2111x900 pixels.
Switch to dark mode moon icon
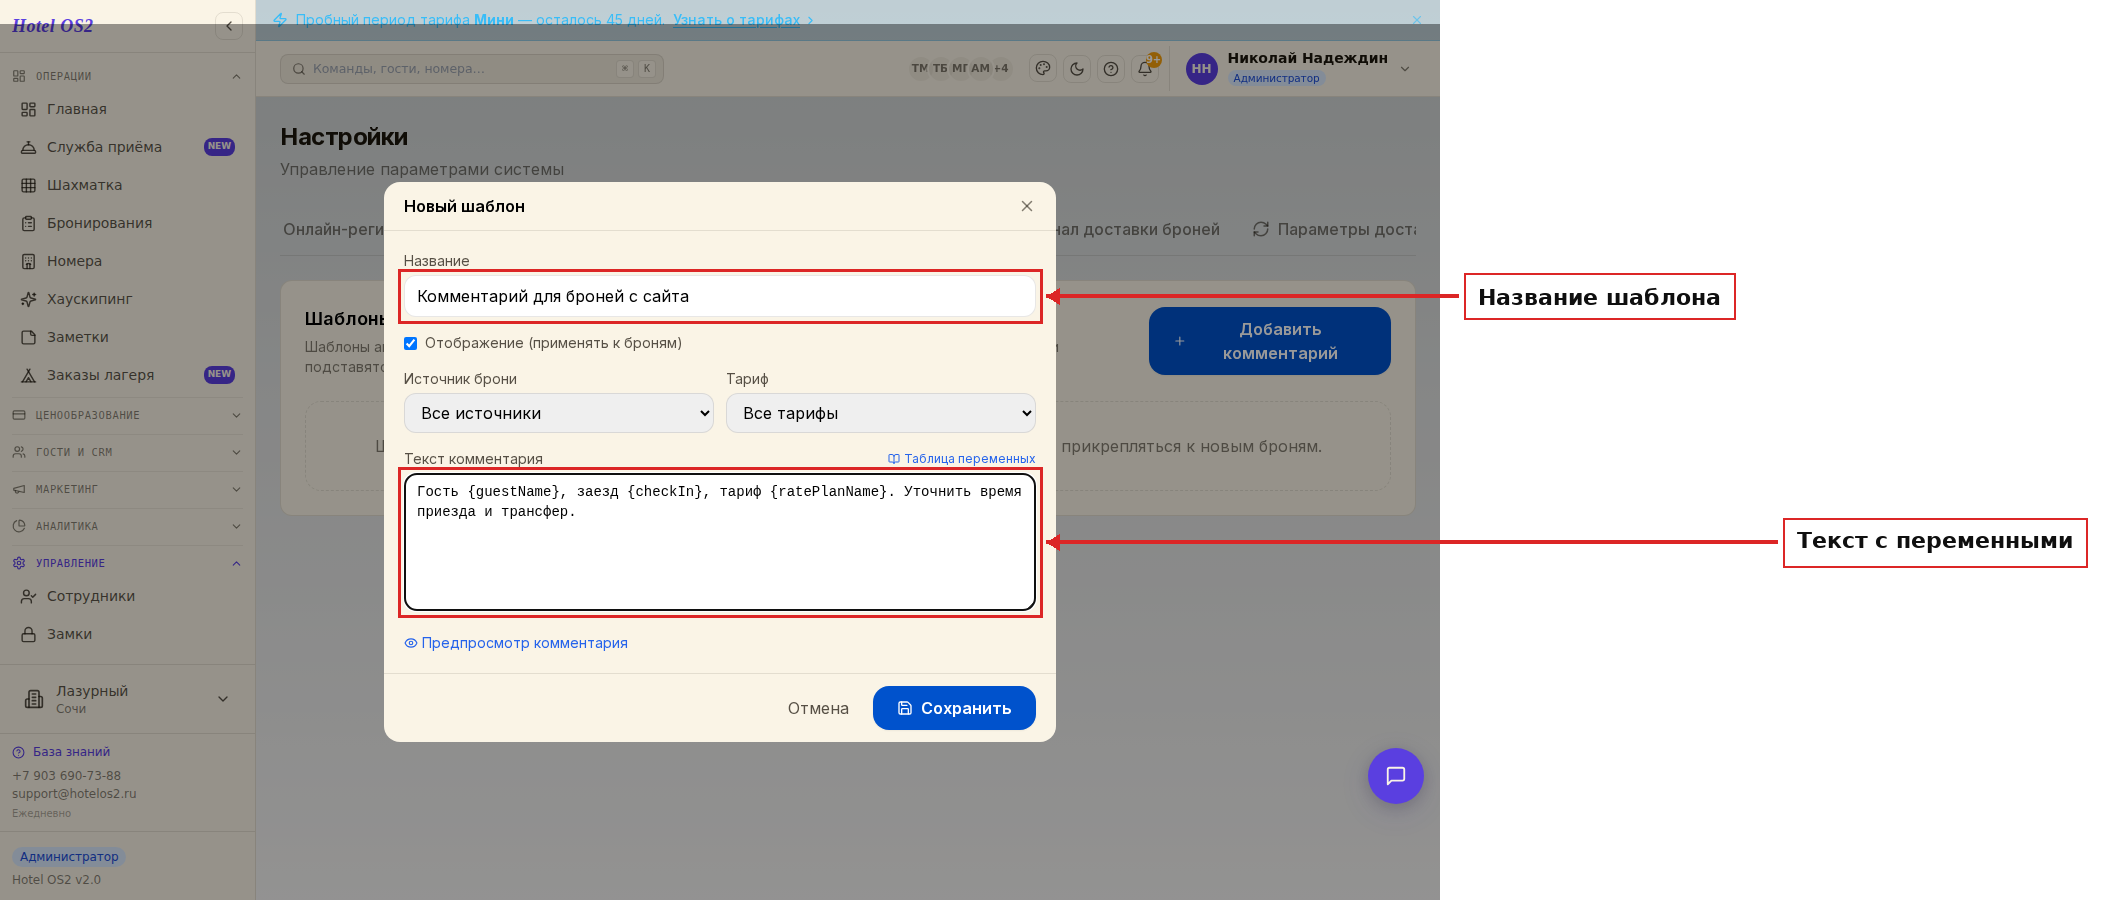(x=1077, y=69)
